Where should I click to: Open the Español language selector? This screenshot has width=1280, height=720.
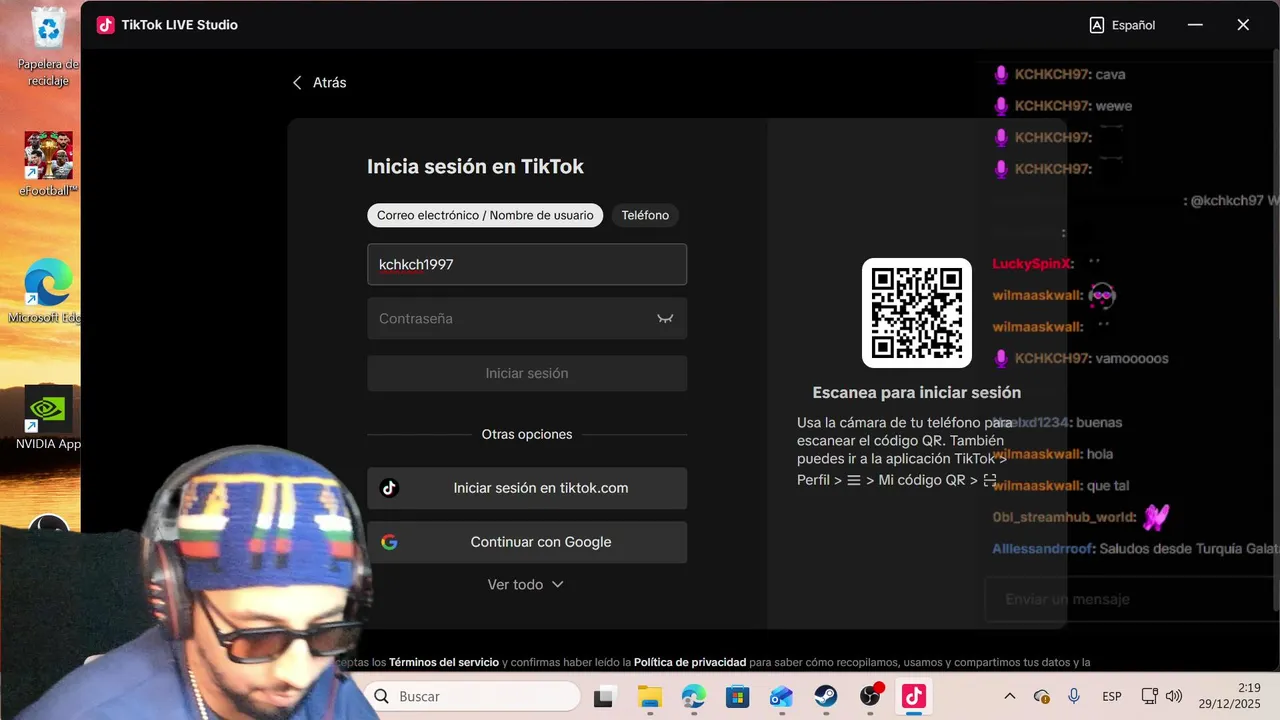click(1122, 25)
